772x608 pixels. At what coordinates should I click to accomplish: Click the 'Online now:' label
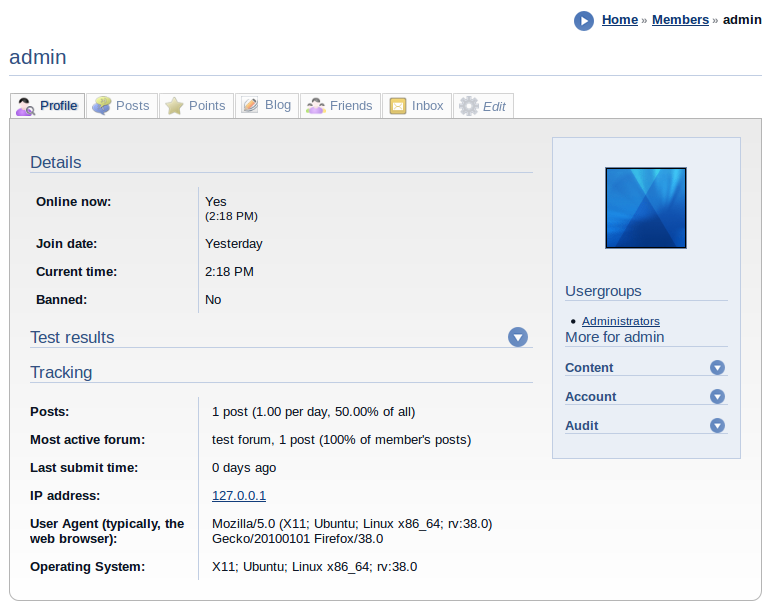(x=73, y=201)
